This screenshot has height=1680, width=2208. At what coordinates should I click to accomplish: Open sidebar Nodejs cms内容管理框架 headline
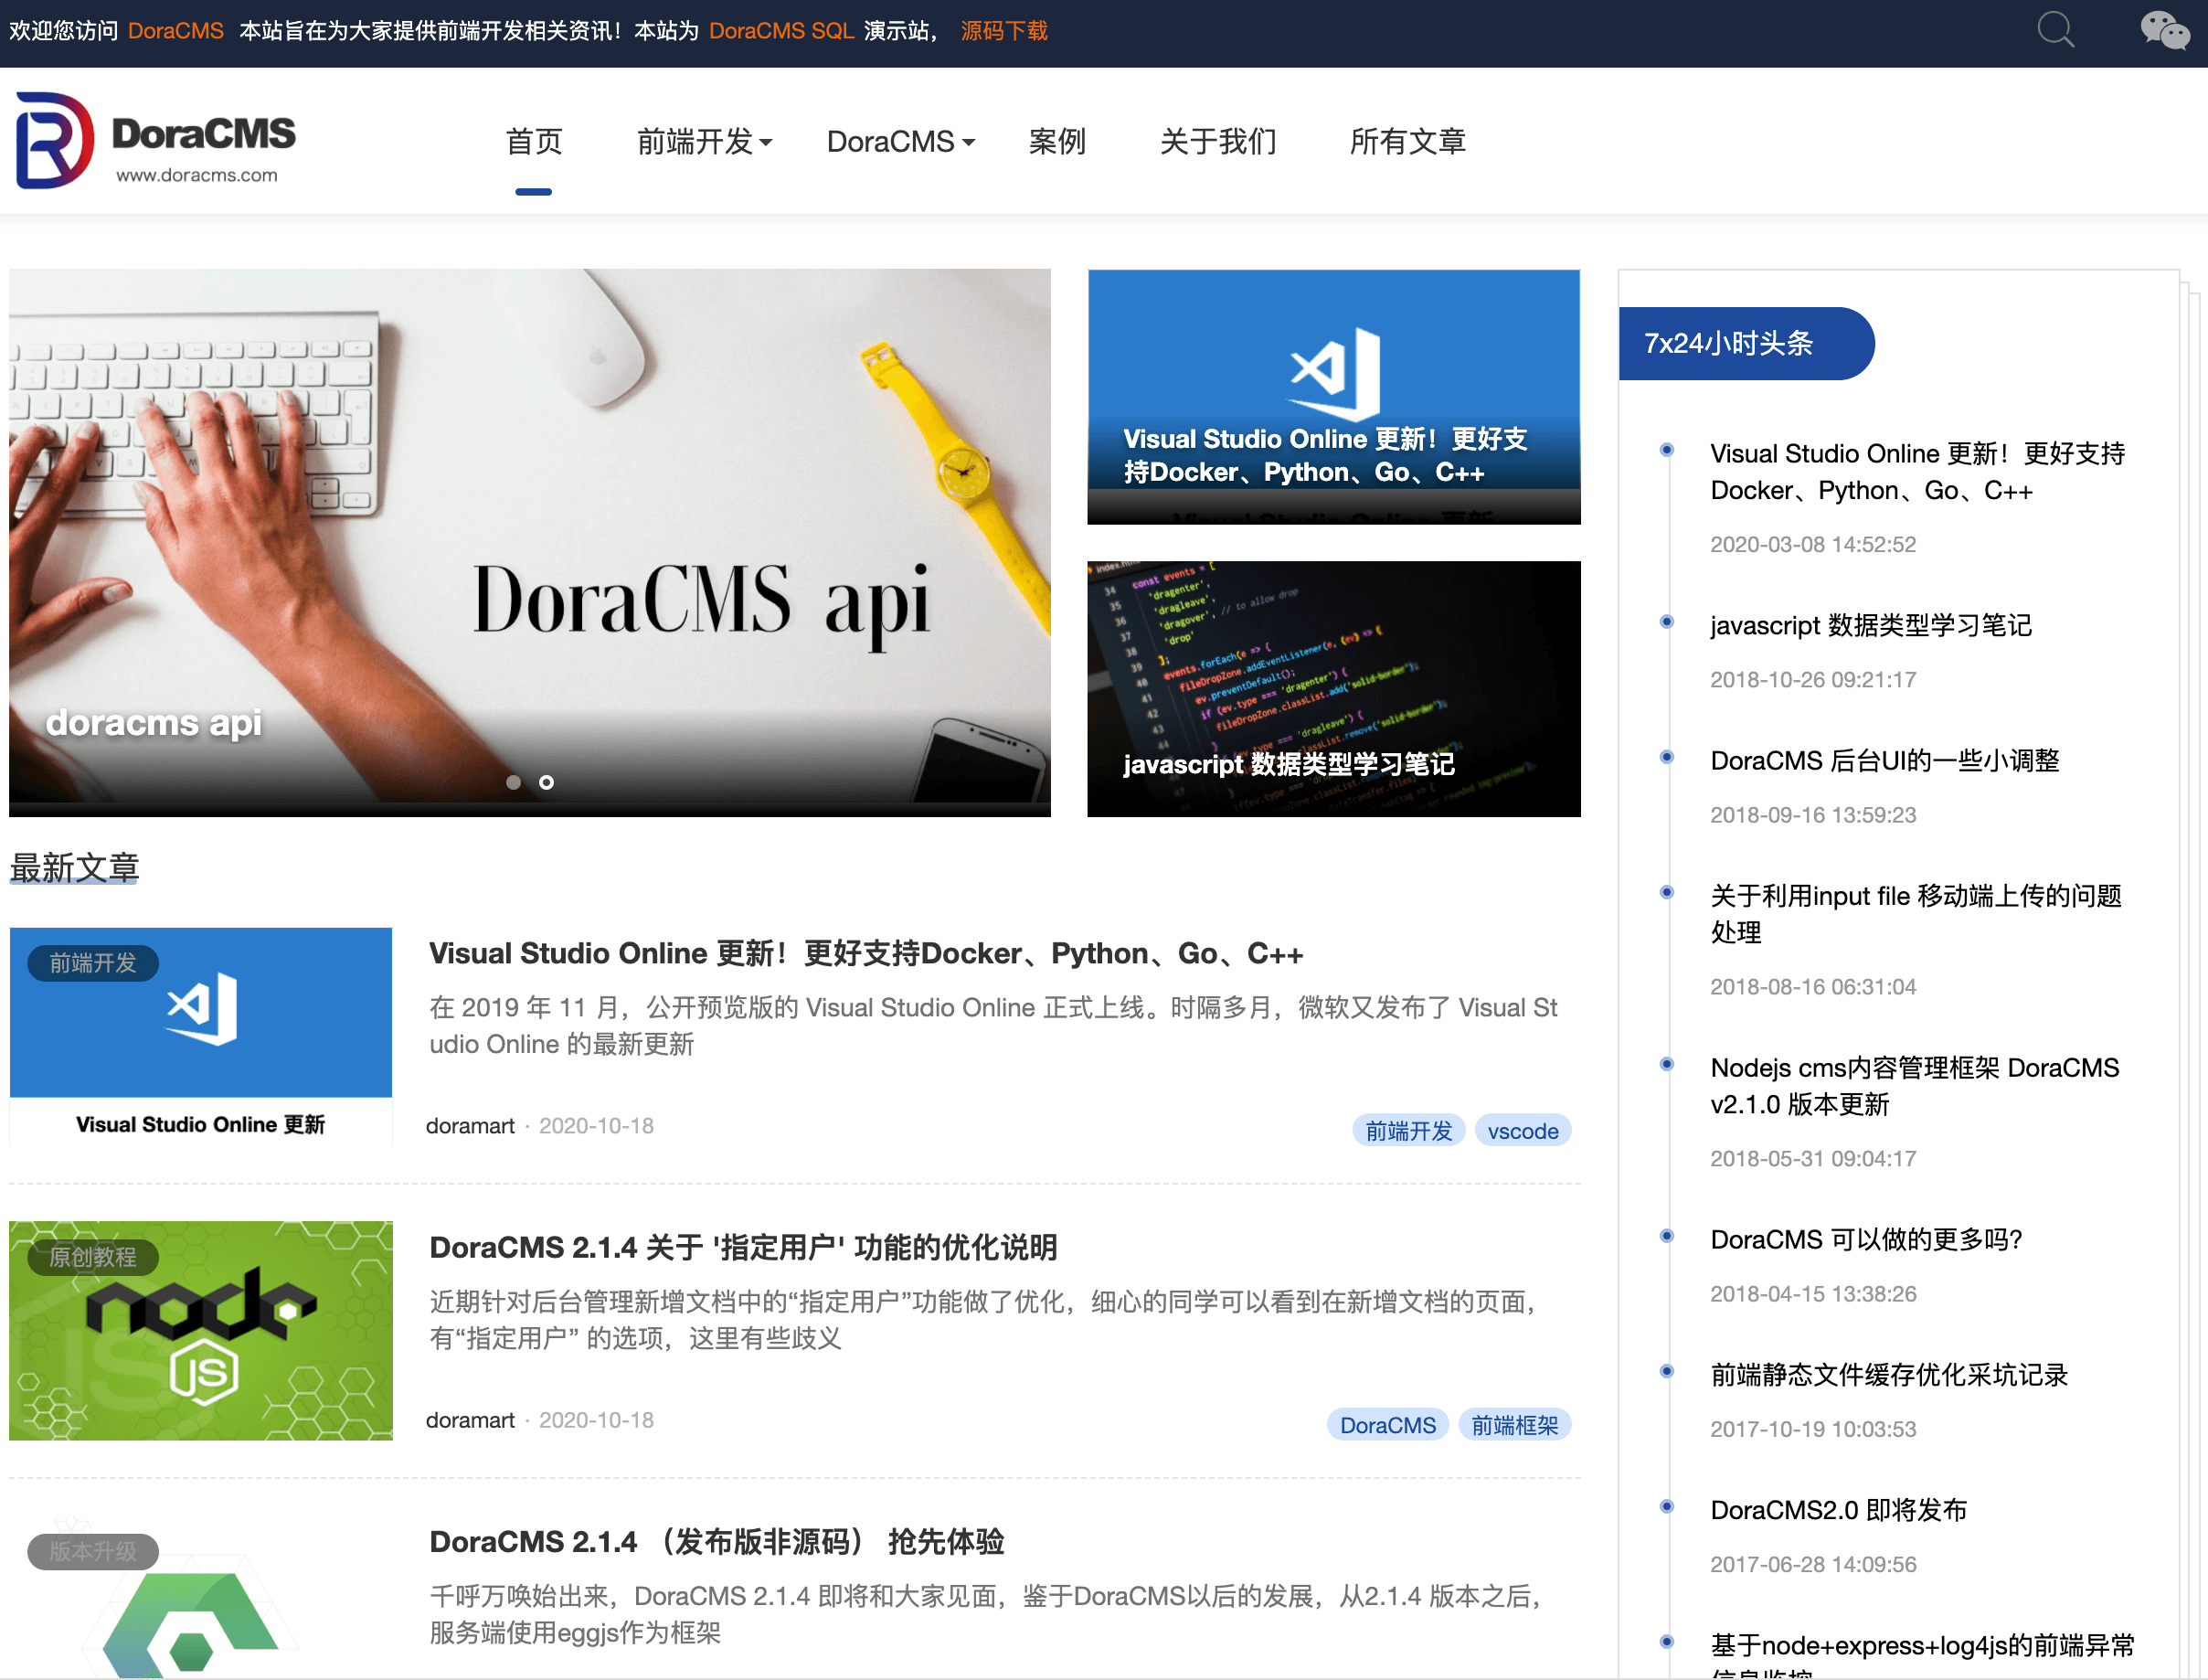click(x=1915, y=1086)
